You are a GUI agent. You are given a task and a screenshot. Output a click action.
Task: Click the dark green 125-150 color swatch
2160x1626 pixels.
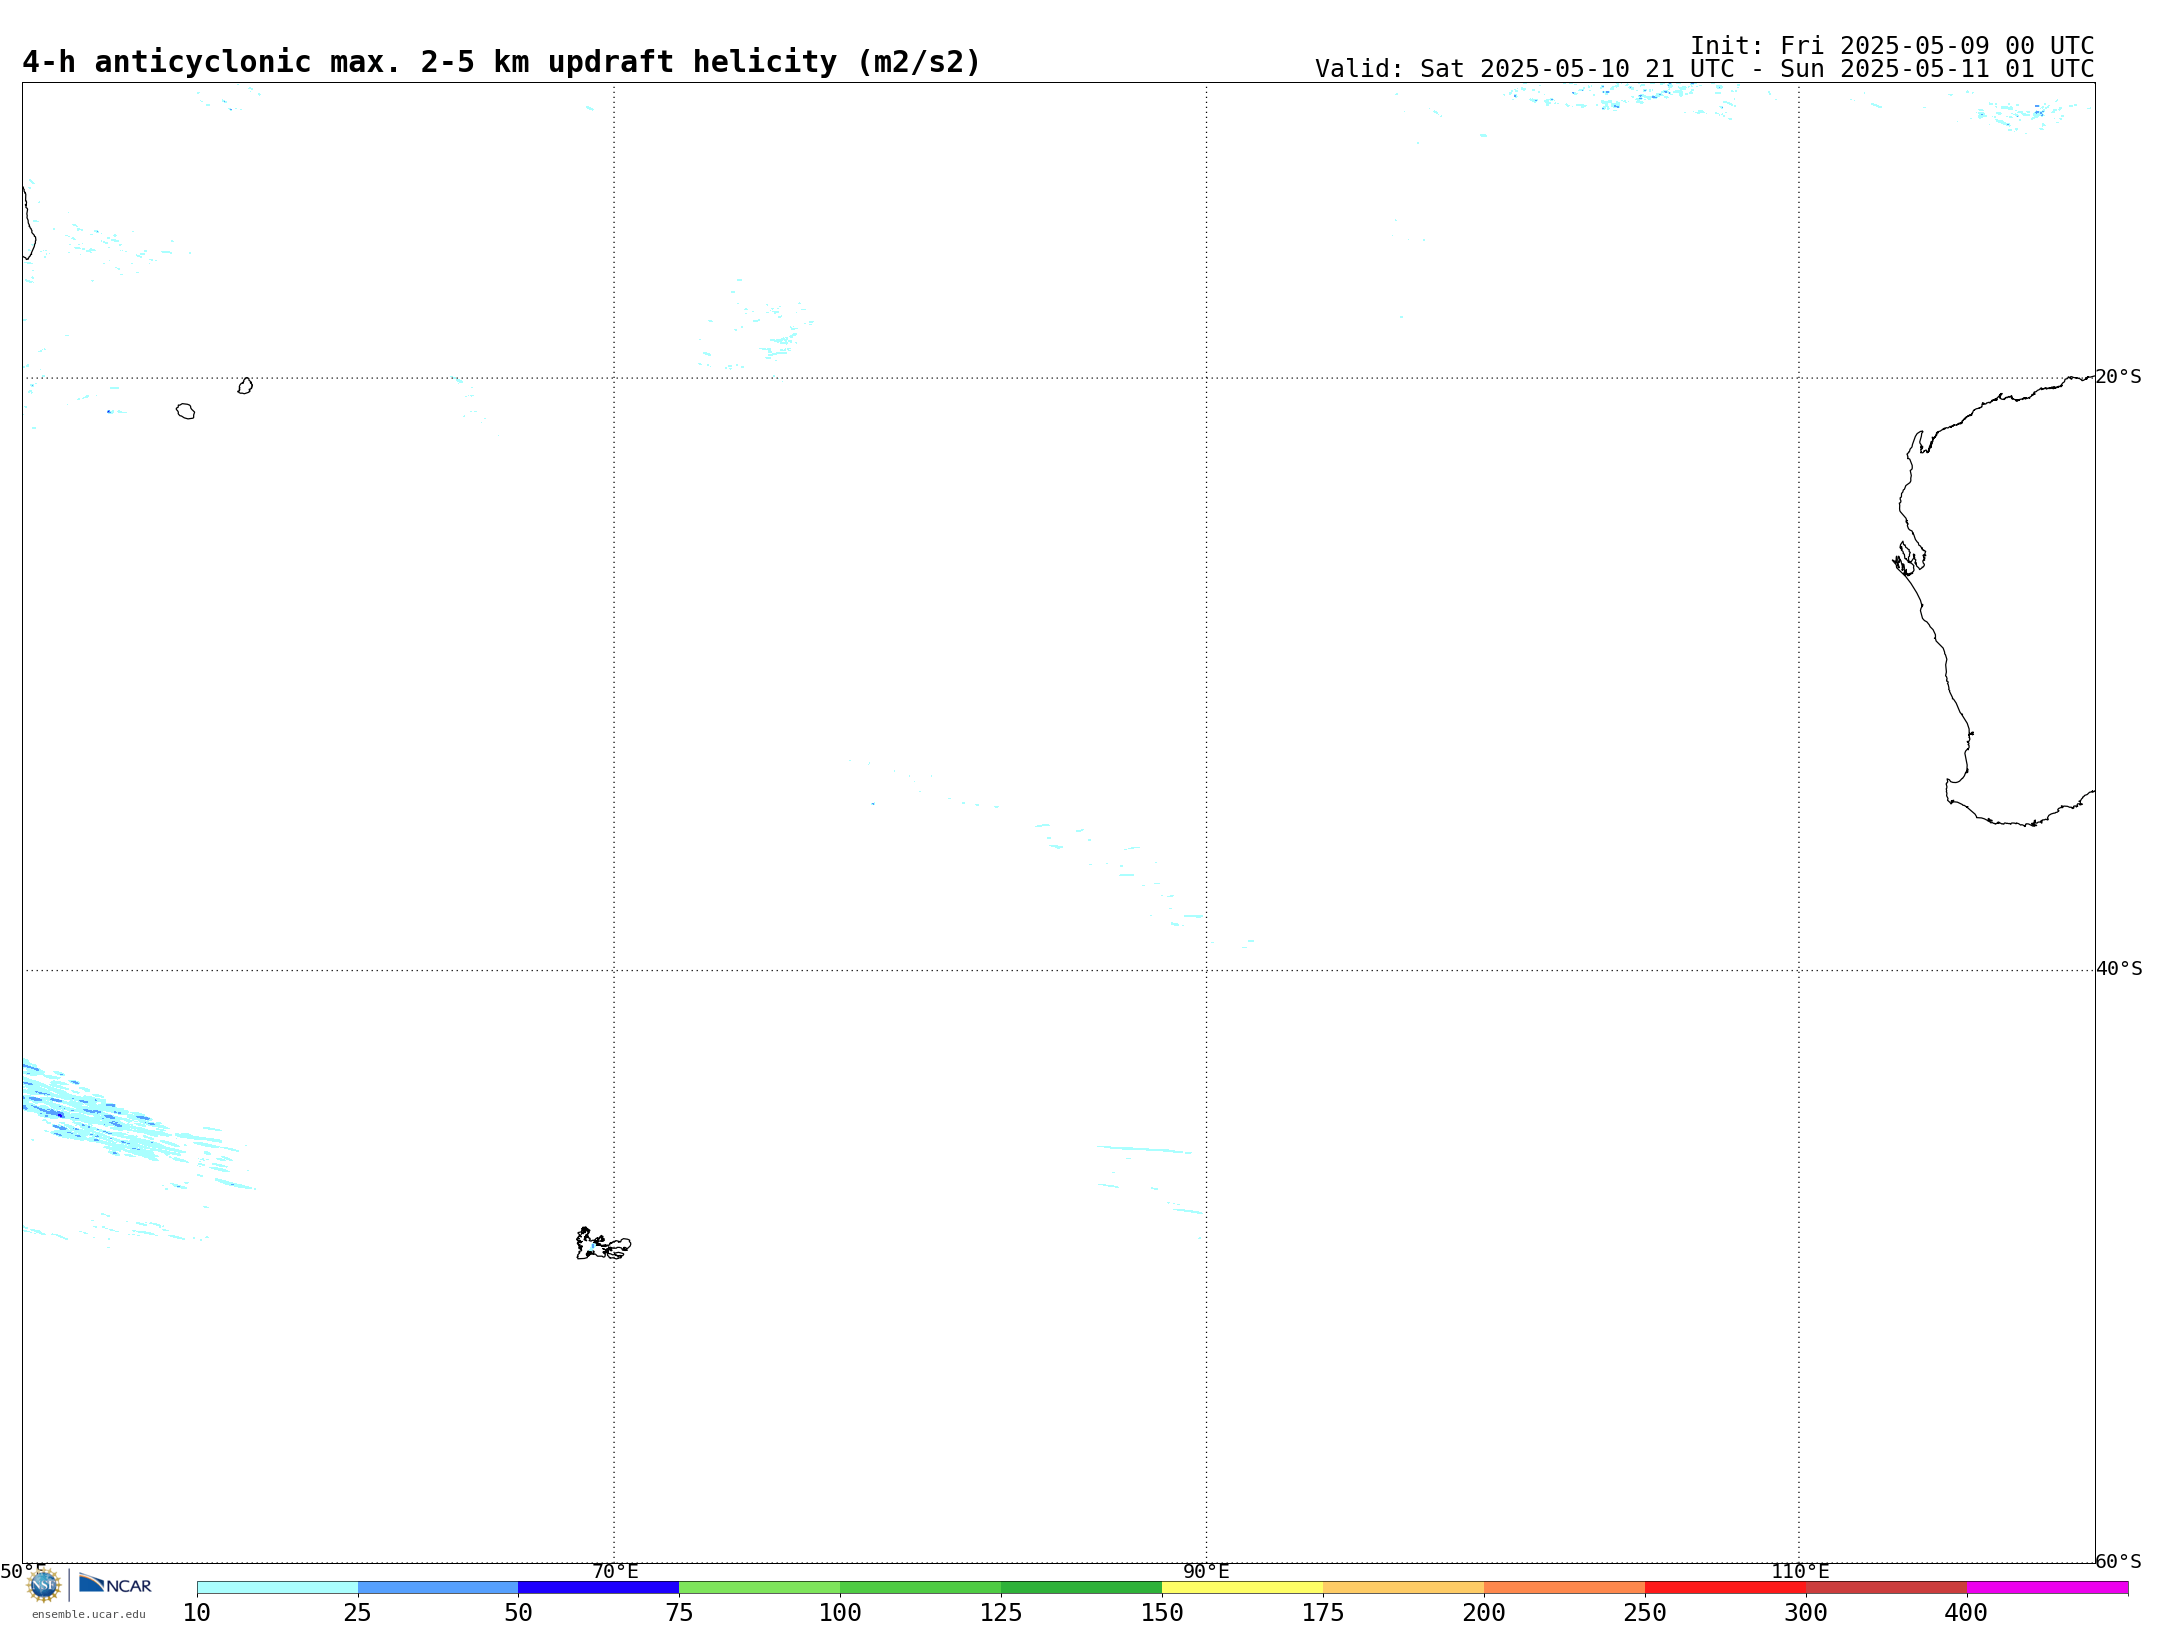pos(1082,1588)
